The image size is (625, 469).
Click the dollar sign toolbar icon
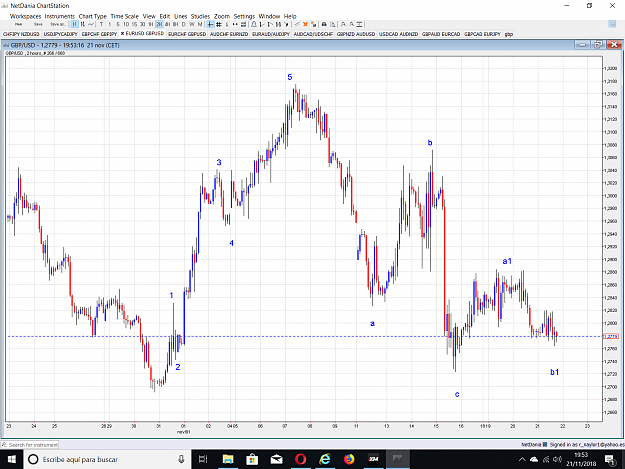(x=227, y=24)
